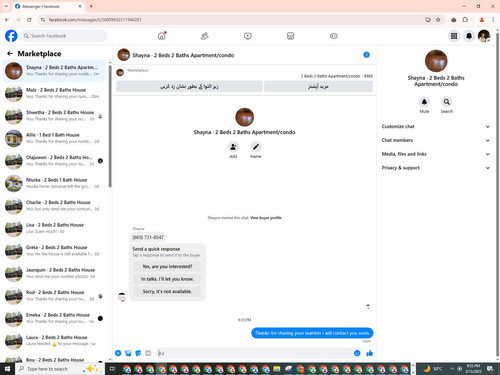Expand Customize chat section
The height and width of the screenshot is (375, 500).
[x=436, y=126]
